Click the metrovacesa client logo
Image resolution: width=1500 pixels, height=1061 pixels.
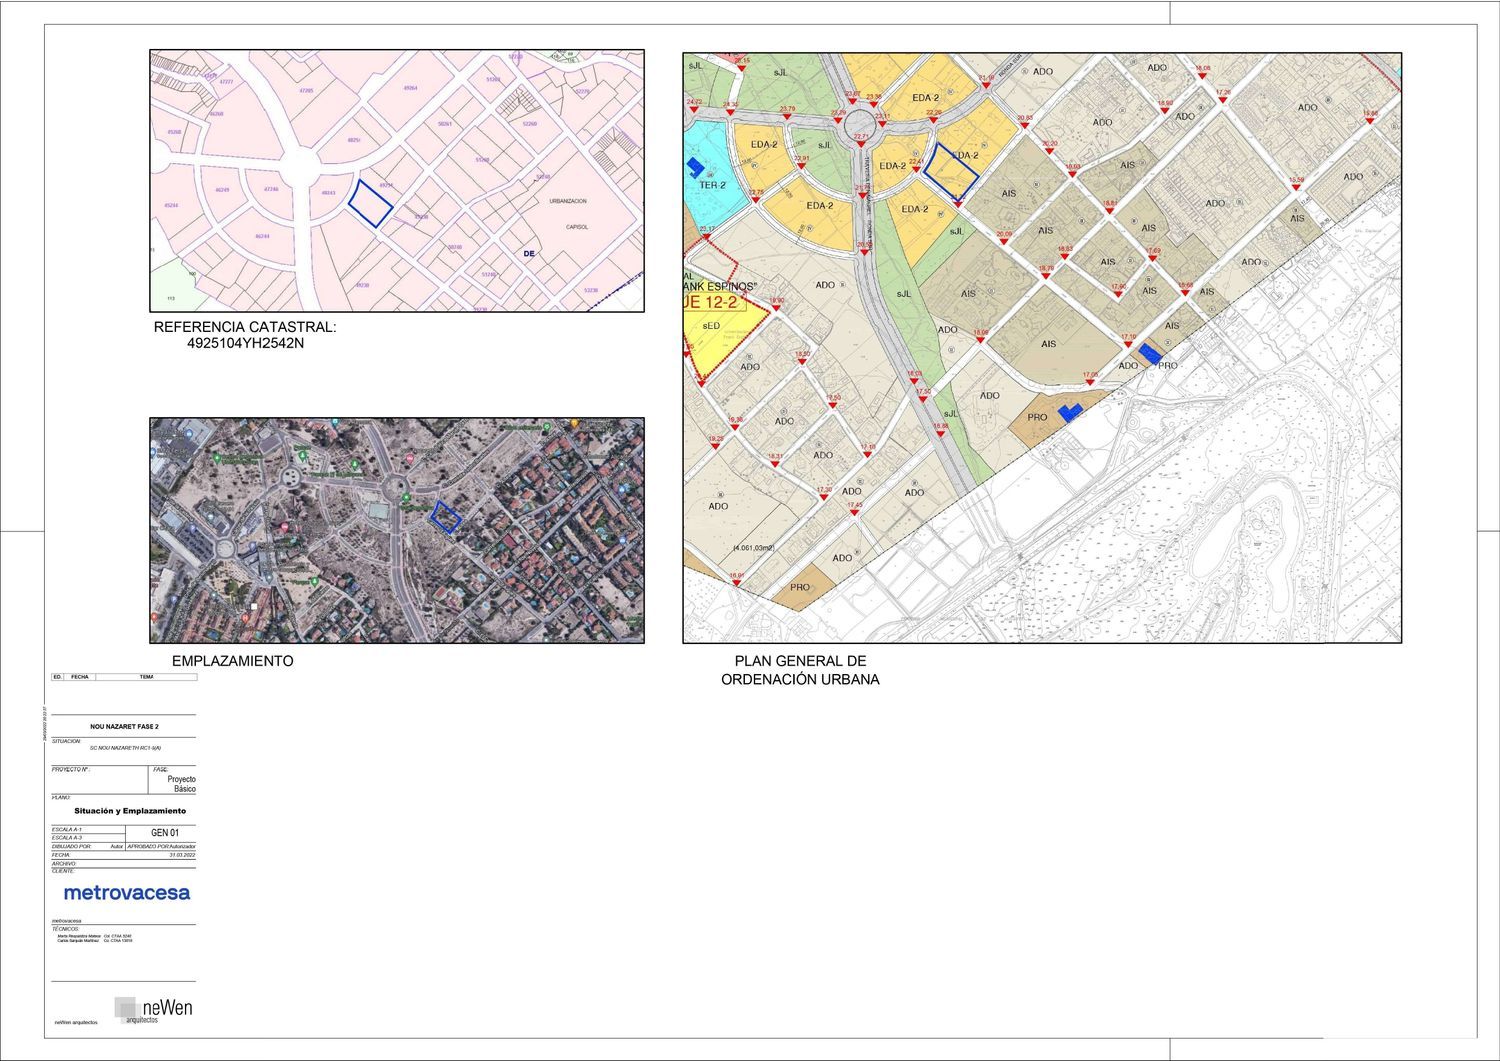[126, 892]
